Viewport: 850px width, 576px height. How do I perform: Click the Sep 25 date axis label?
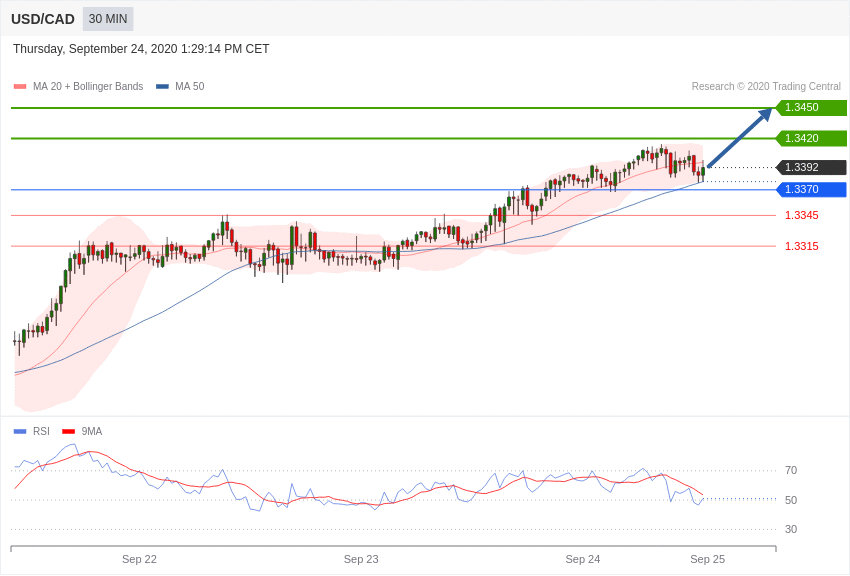click(707, 559)
